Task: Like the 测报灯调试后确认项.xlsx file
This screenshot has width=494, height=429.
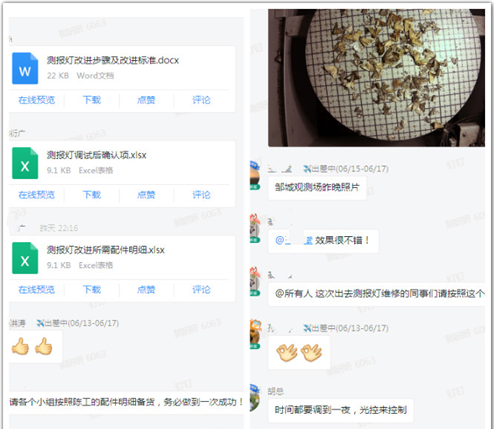Action: coord(146,195)
